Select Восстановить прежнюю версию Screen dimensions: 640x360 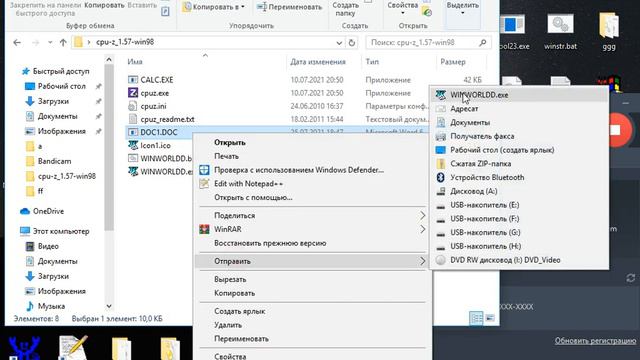[270, 243]
